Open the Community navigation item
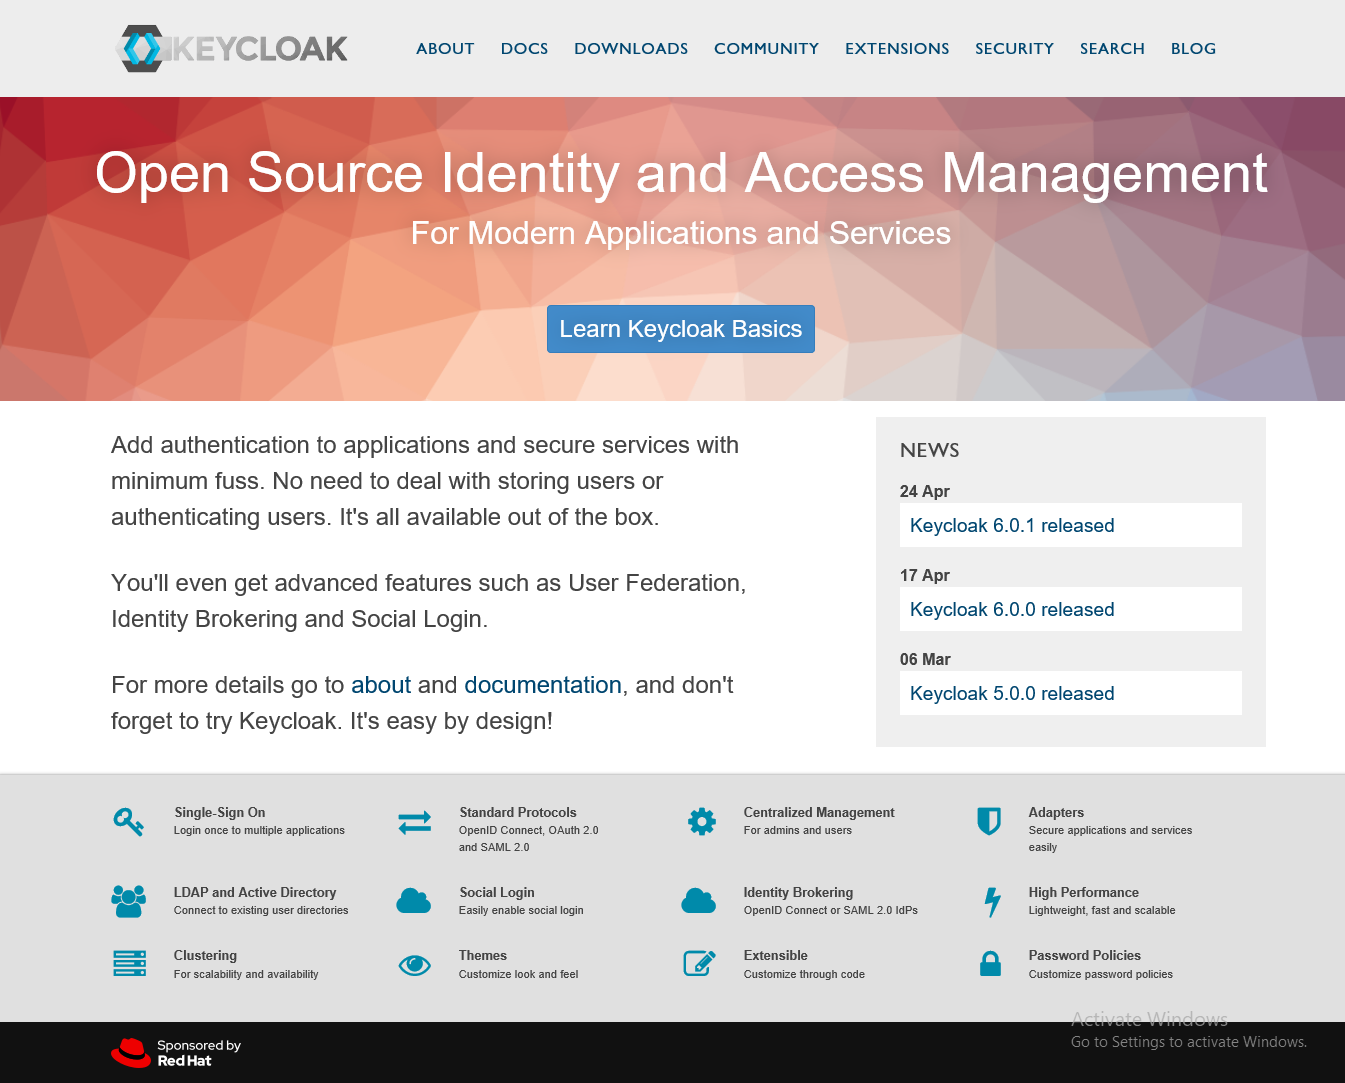Viewport: 1345px width, 1083px height. click(x=766, y=48)
